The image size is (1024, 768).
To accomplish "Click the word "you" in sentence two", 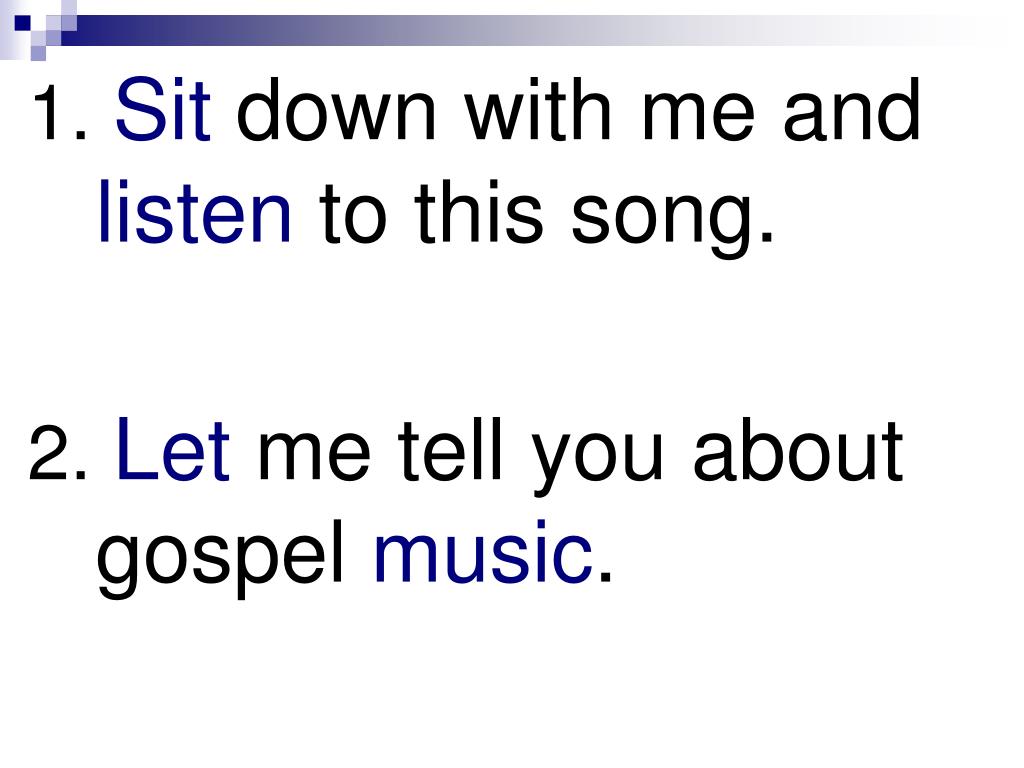I will [x=598, y=460].
